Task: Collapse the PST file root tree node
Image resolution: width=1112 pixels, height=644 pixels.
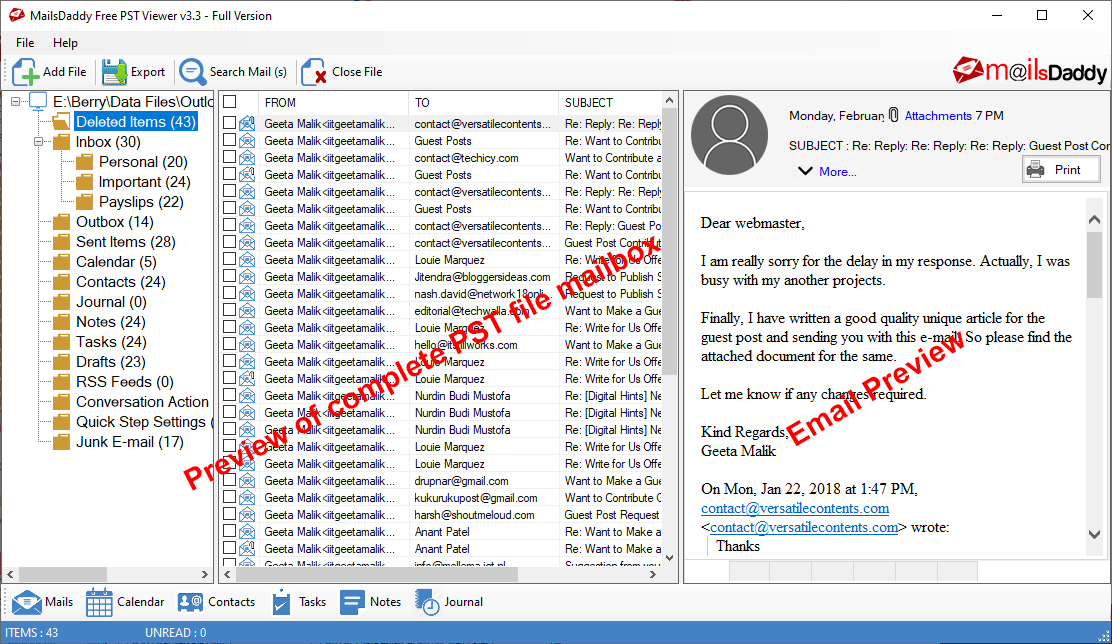Action: pos(16,102)
